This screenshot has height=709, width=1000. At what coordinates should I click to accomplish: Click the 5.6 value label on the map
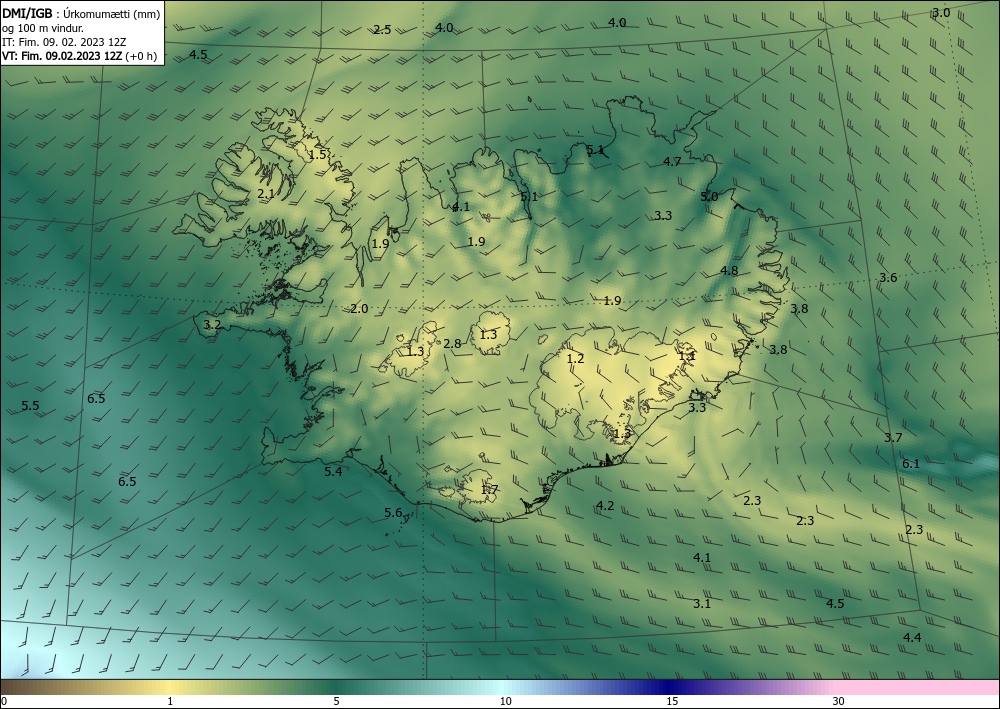(393, 513)
